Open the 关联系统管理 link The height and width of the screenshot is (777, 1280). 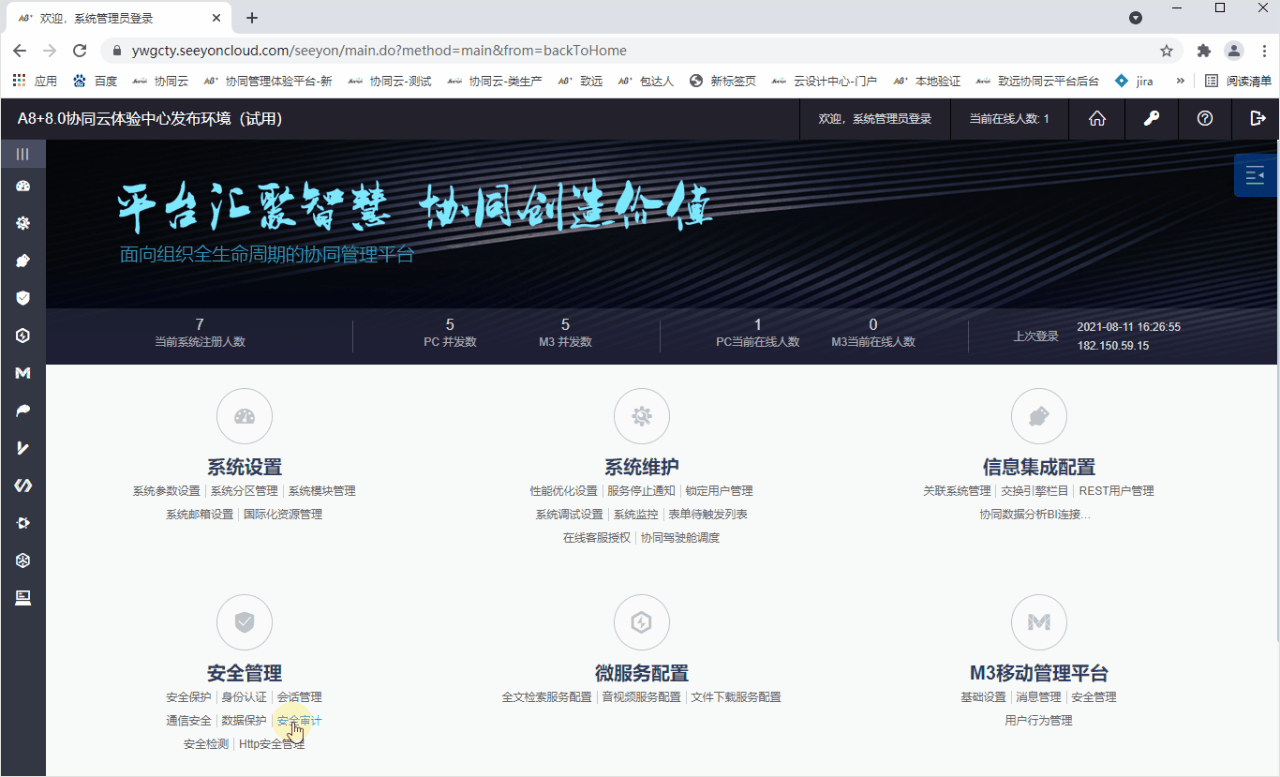click(x=957, y=491)
